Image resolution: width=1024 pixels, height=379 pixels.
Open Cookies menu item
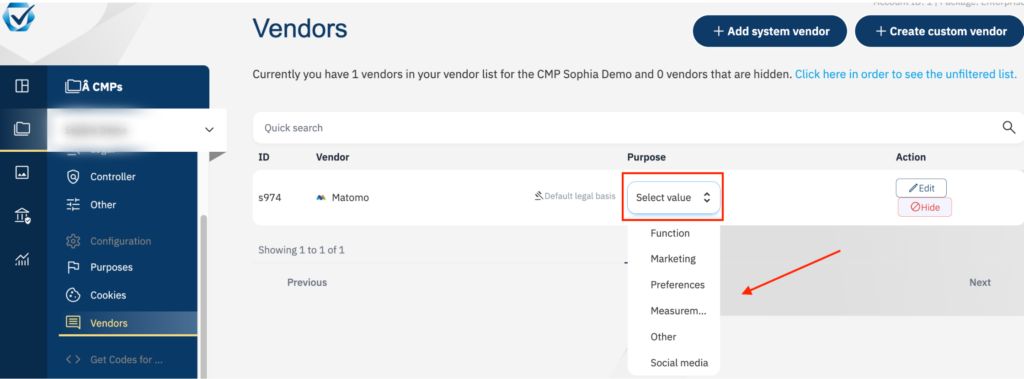pos(108,295)
